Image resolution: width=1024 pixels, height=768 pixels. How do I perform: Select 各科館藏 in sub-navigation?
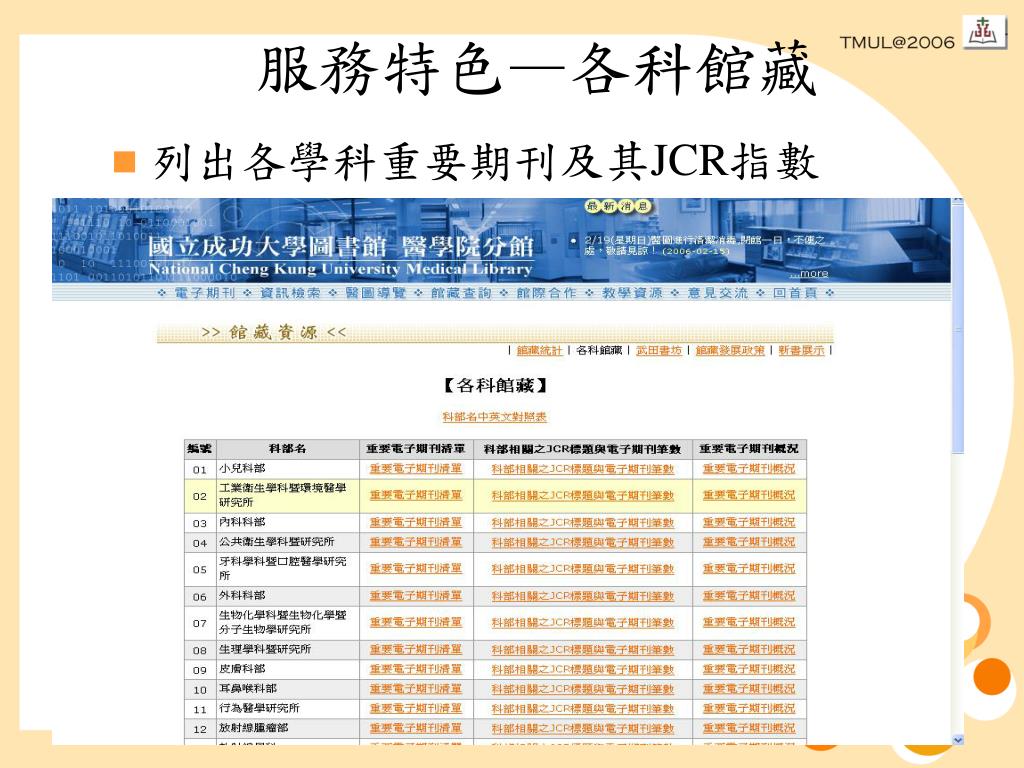[x=599, y=351]
